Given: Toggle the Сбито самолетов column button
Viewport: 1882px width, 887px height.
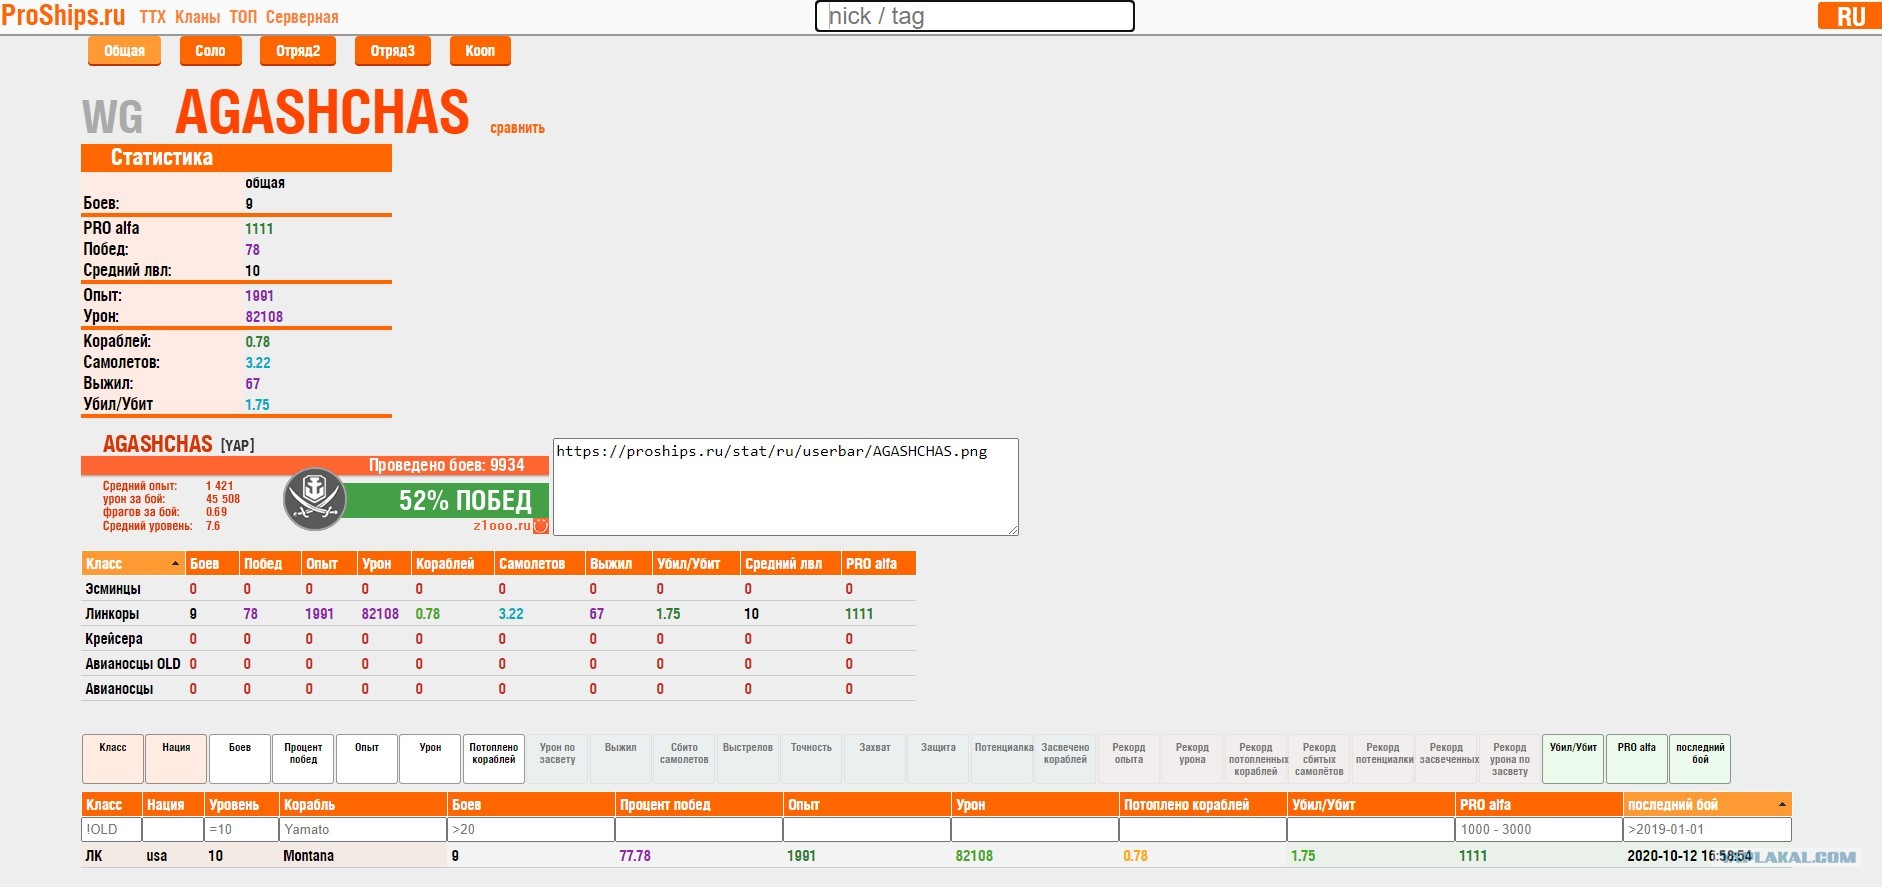Looking at the screenshot, I should coord(684,759).
